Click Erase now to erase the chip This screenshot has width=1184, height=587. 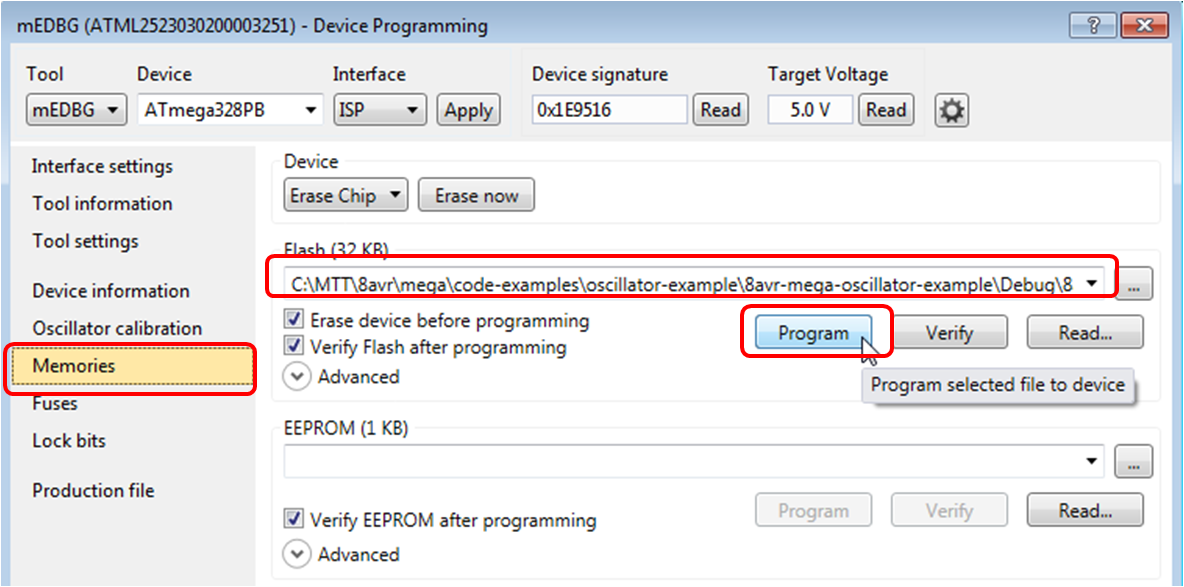pos(476,195)
